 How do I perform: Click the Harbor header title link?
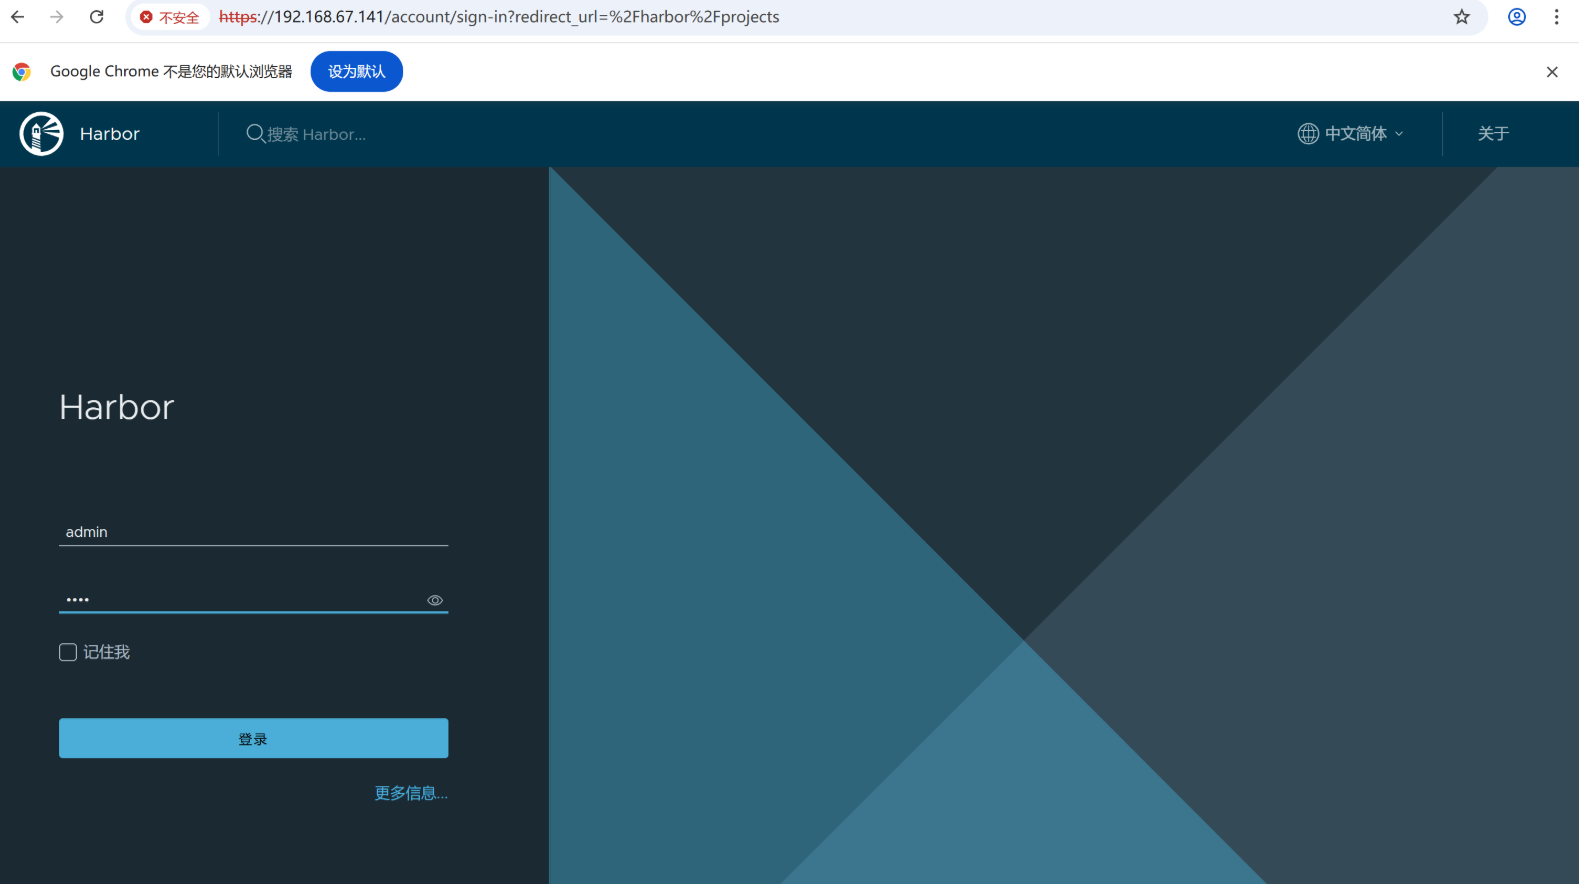coord(110,134)
